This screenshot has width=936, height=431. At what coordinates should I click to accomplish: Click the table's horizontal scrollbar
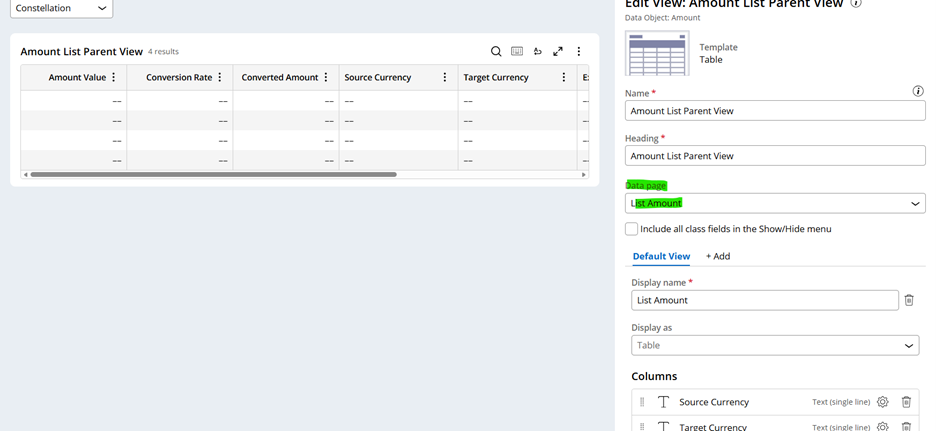[x=213, y=174]
